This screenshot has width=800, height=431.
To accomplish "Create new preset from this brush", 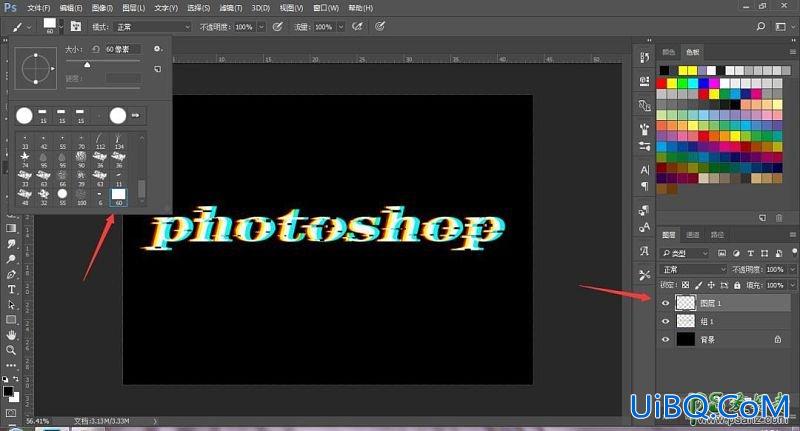I will click(x=158, y=69).
